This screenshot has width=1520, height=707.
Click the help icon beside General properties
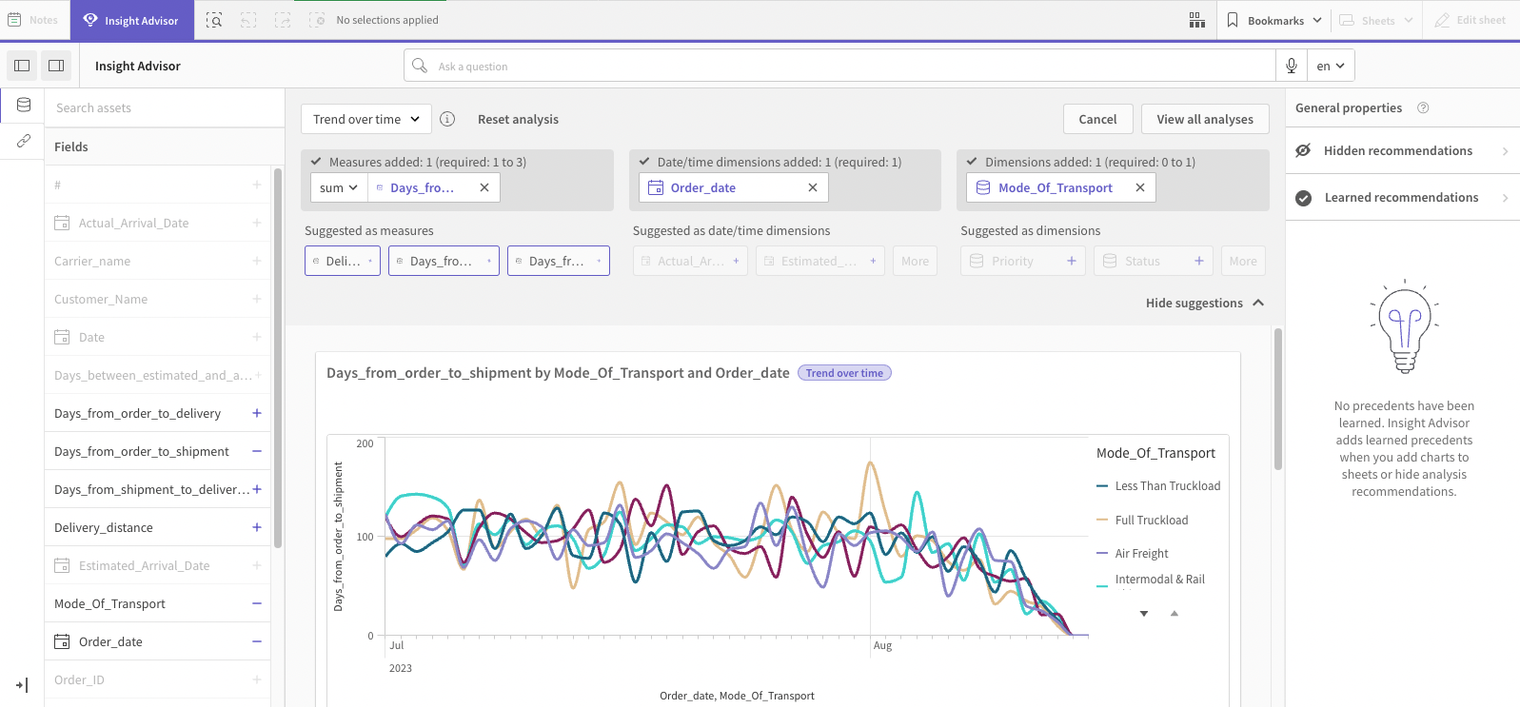pos(1423,108)
